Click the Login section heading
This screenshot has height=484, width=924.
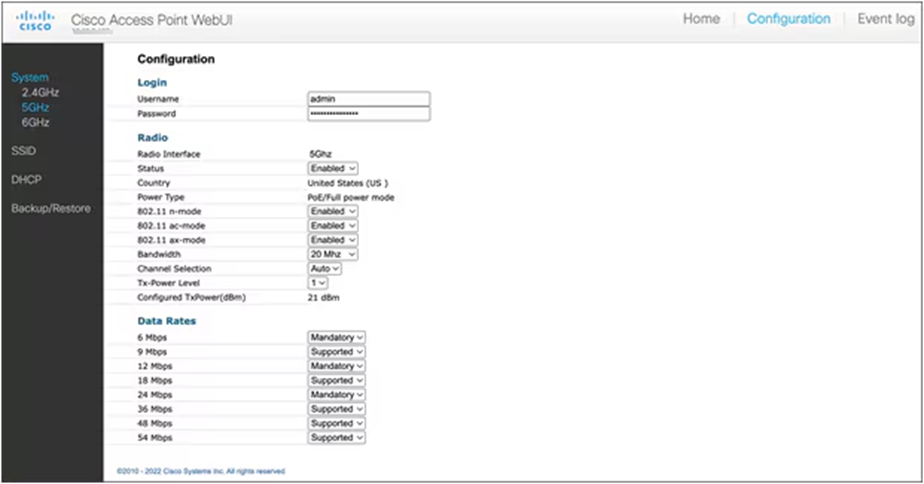point(152,83)
